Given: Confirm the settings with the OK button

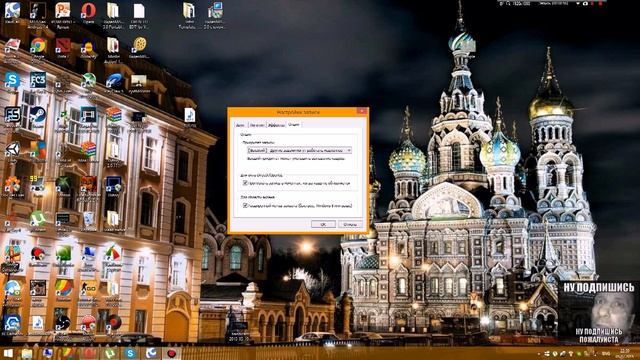Looking at the screenshot, I should (x=323, y=224).
